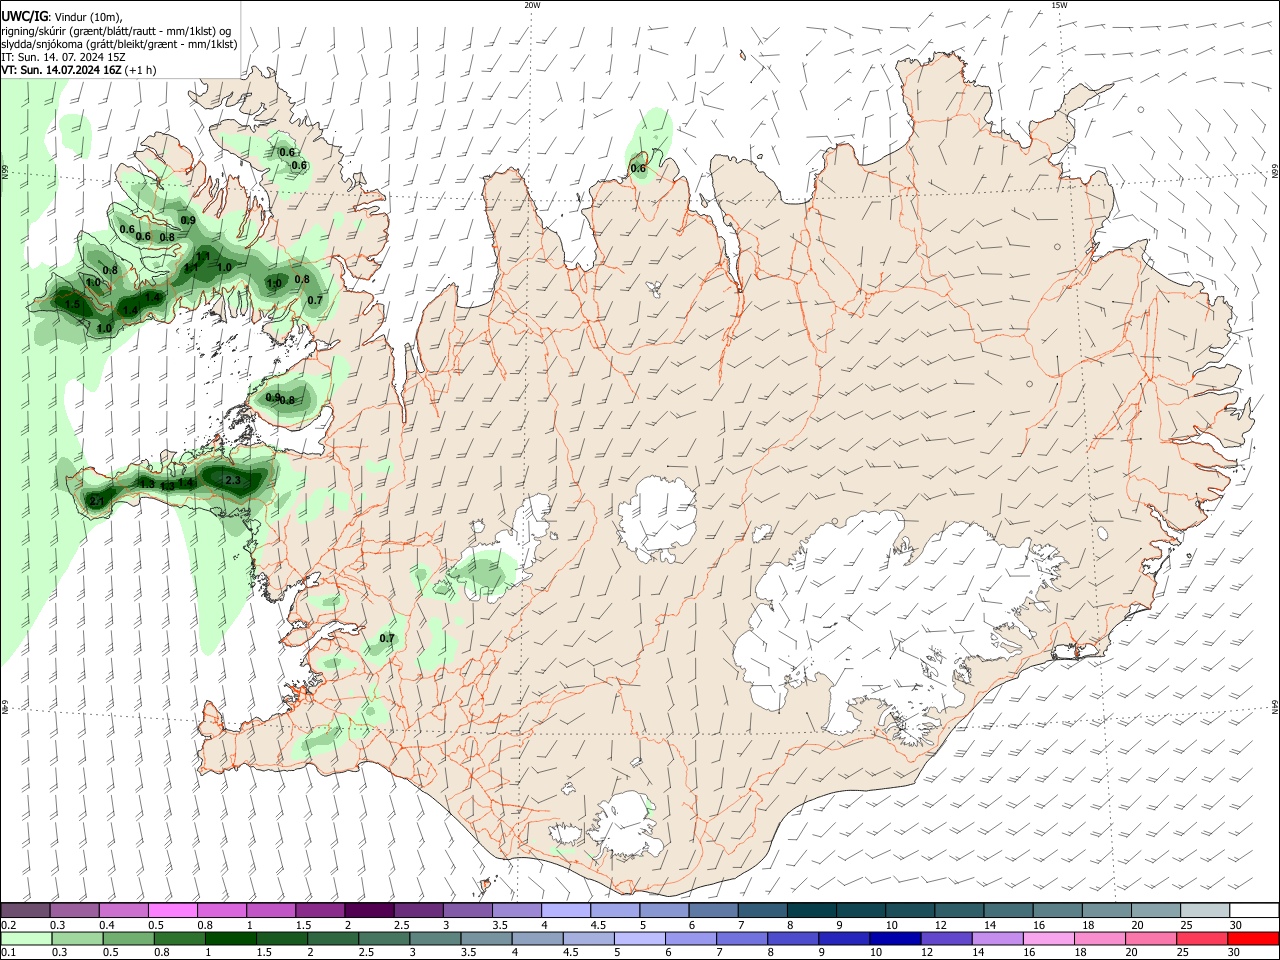Click the Mýrdalsjökull glacier near the south coast

pos(627,824)
